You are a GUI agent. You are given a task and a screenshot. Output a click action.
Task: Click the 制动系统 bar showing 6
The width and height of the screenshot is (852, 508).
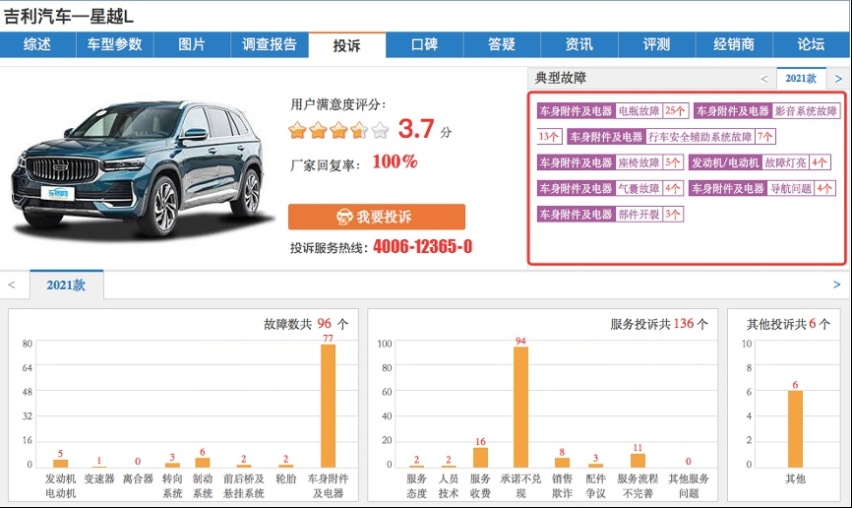203,463
